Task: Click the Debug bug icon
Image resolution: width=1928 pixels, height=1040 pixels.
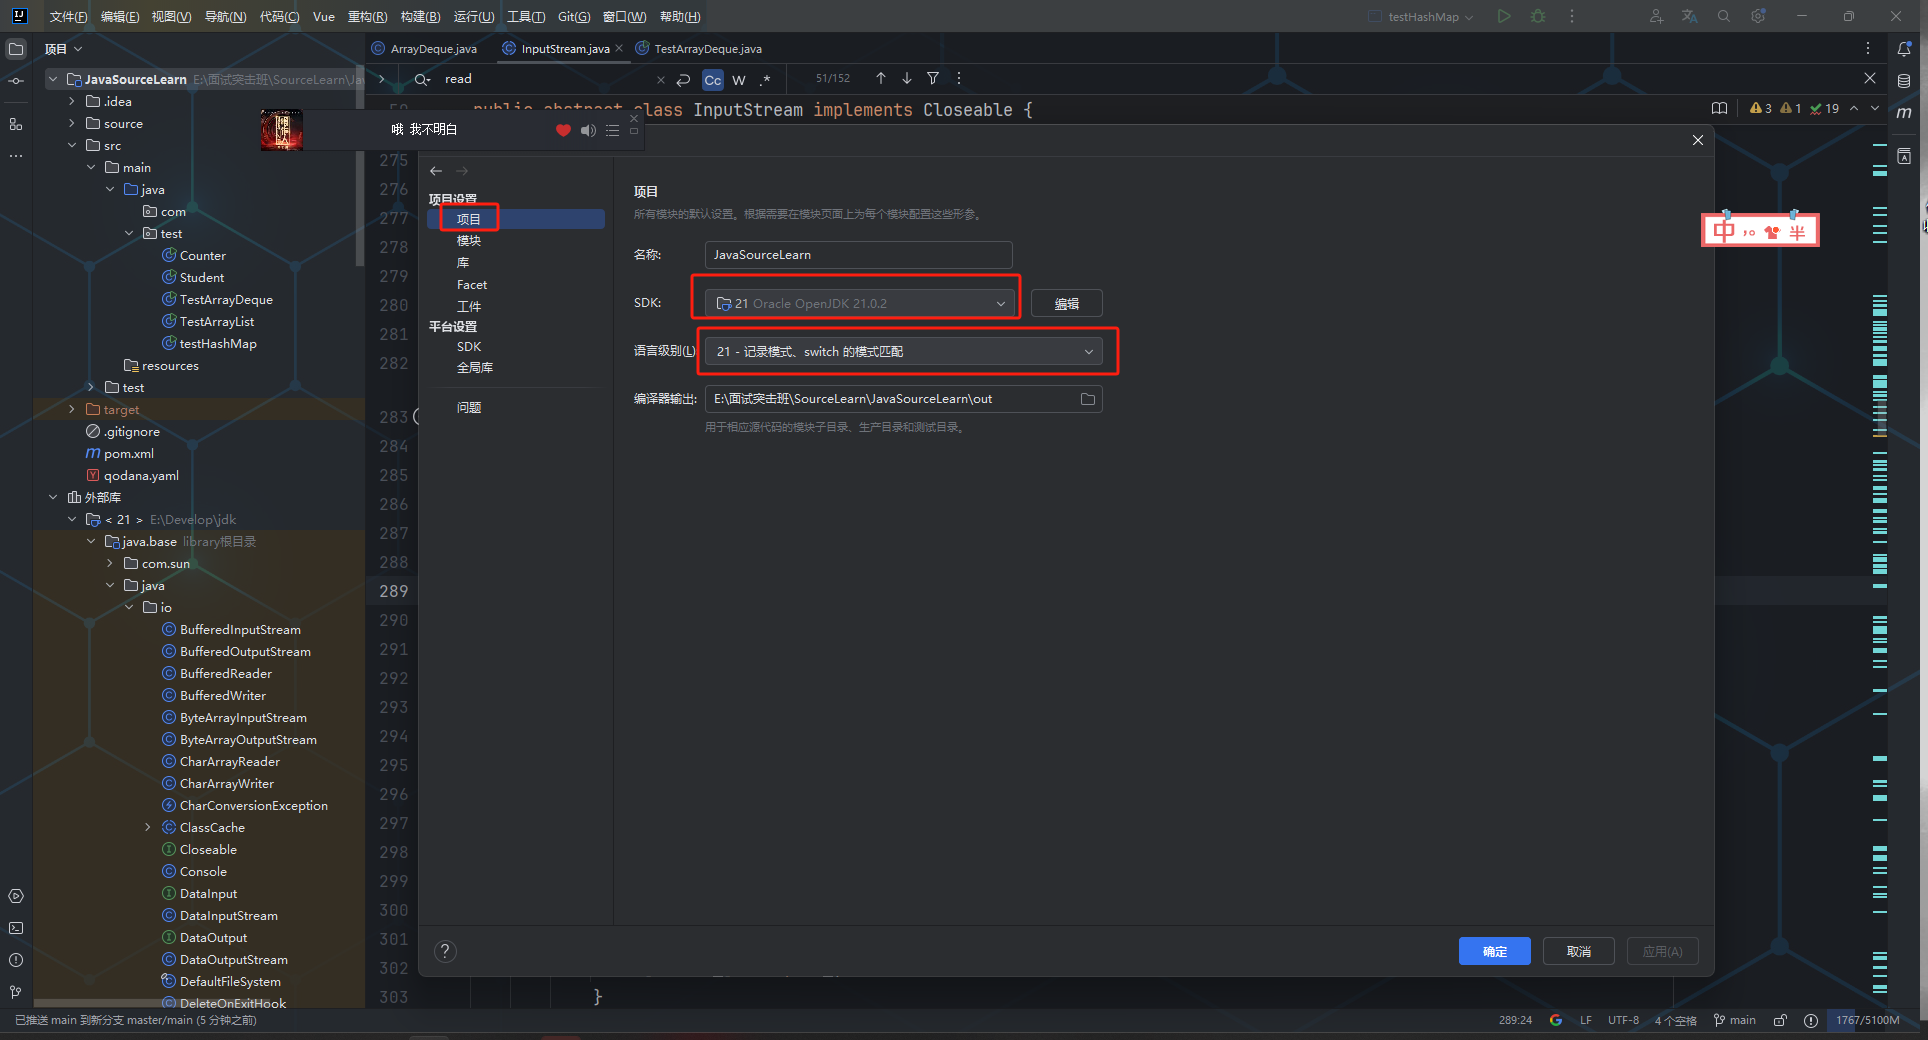Action: pos(1538,16)
